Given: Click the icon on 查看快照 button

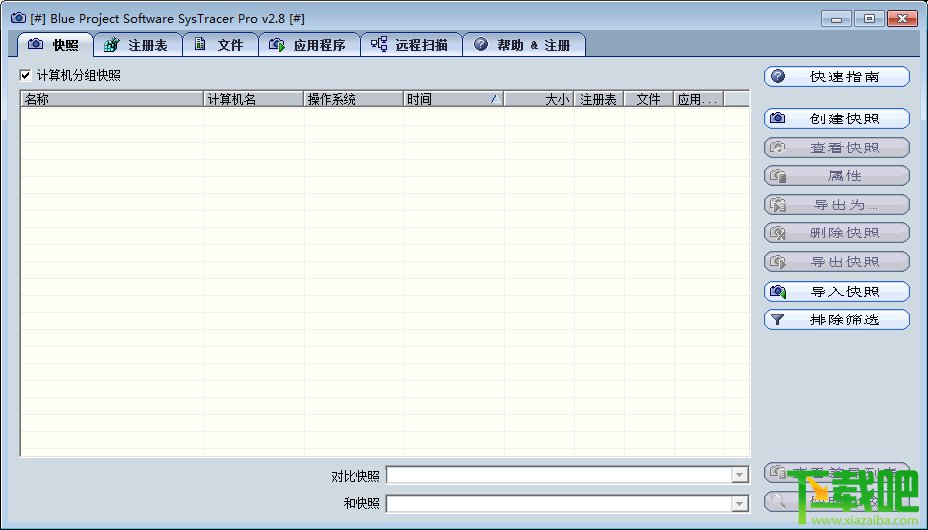Looking at the screenshot, I should click(778, 147).
